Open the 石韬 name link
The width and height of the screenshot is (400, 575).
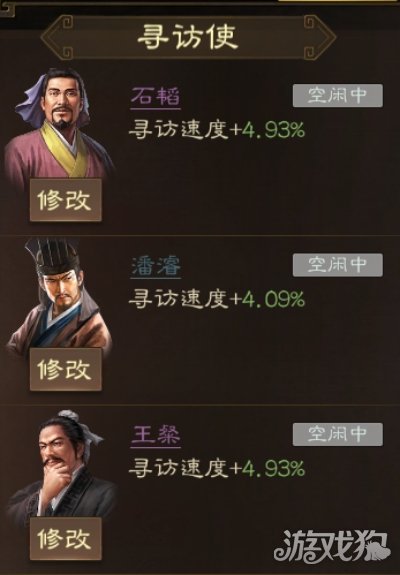click(155, 97)
